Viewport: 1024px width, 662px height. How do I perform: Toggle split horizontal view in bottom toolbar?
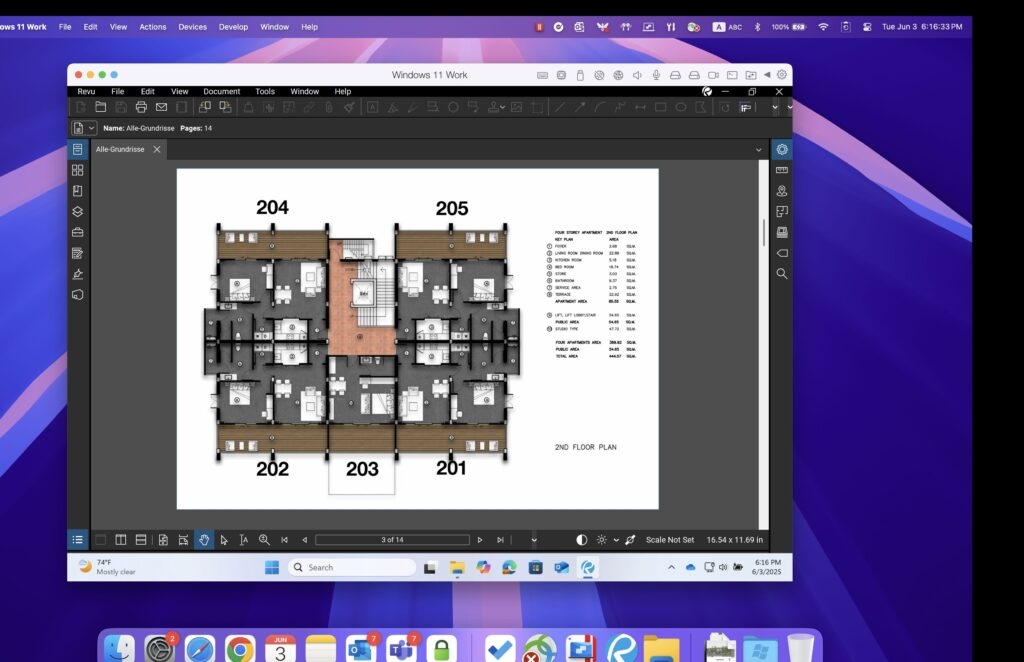[x=141, y=540]
